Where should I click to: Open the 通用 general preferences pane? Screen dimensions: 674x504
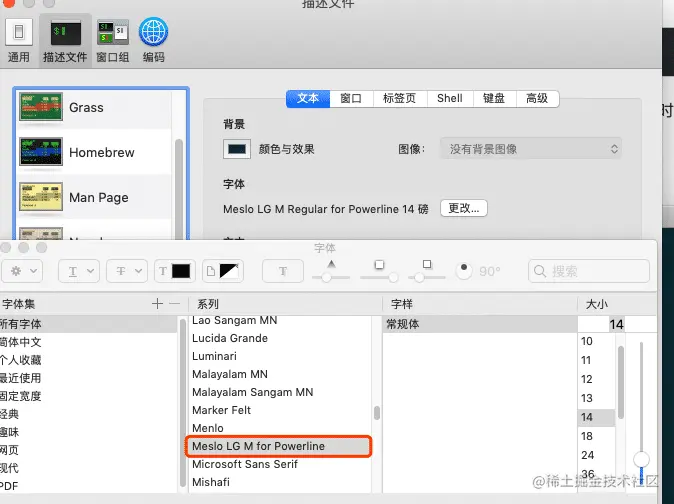pyautogui.click(x=18, y=40)
